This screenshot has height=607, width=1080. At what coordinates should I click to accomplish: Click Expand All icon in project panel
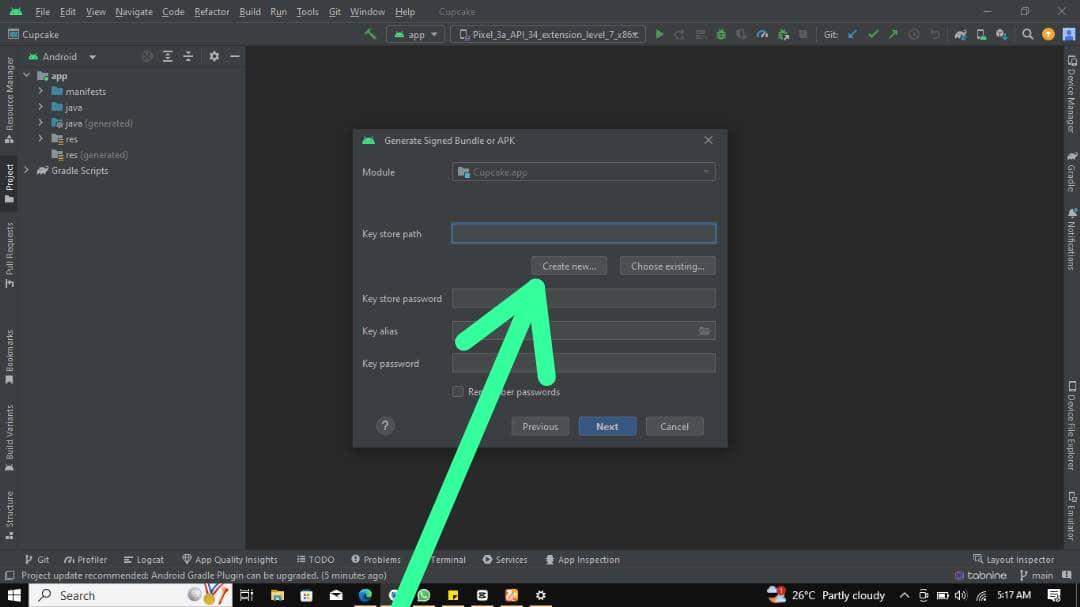pyautogui.click(x=167, y=56)
